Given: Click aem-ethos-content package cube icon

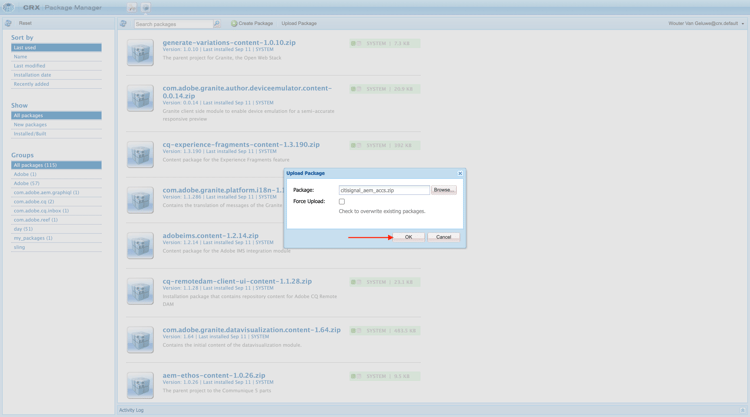Looking at the screenshot, I should coord(140,385).
